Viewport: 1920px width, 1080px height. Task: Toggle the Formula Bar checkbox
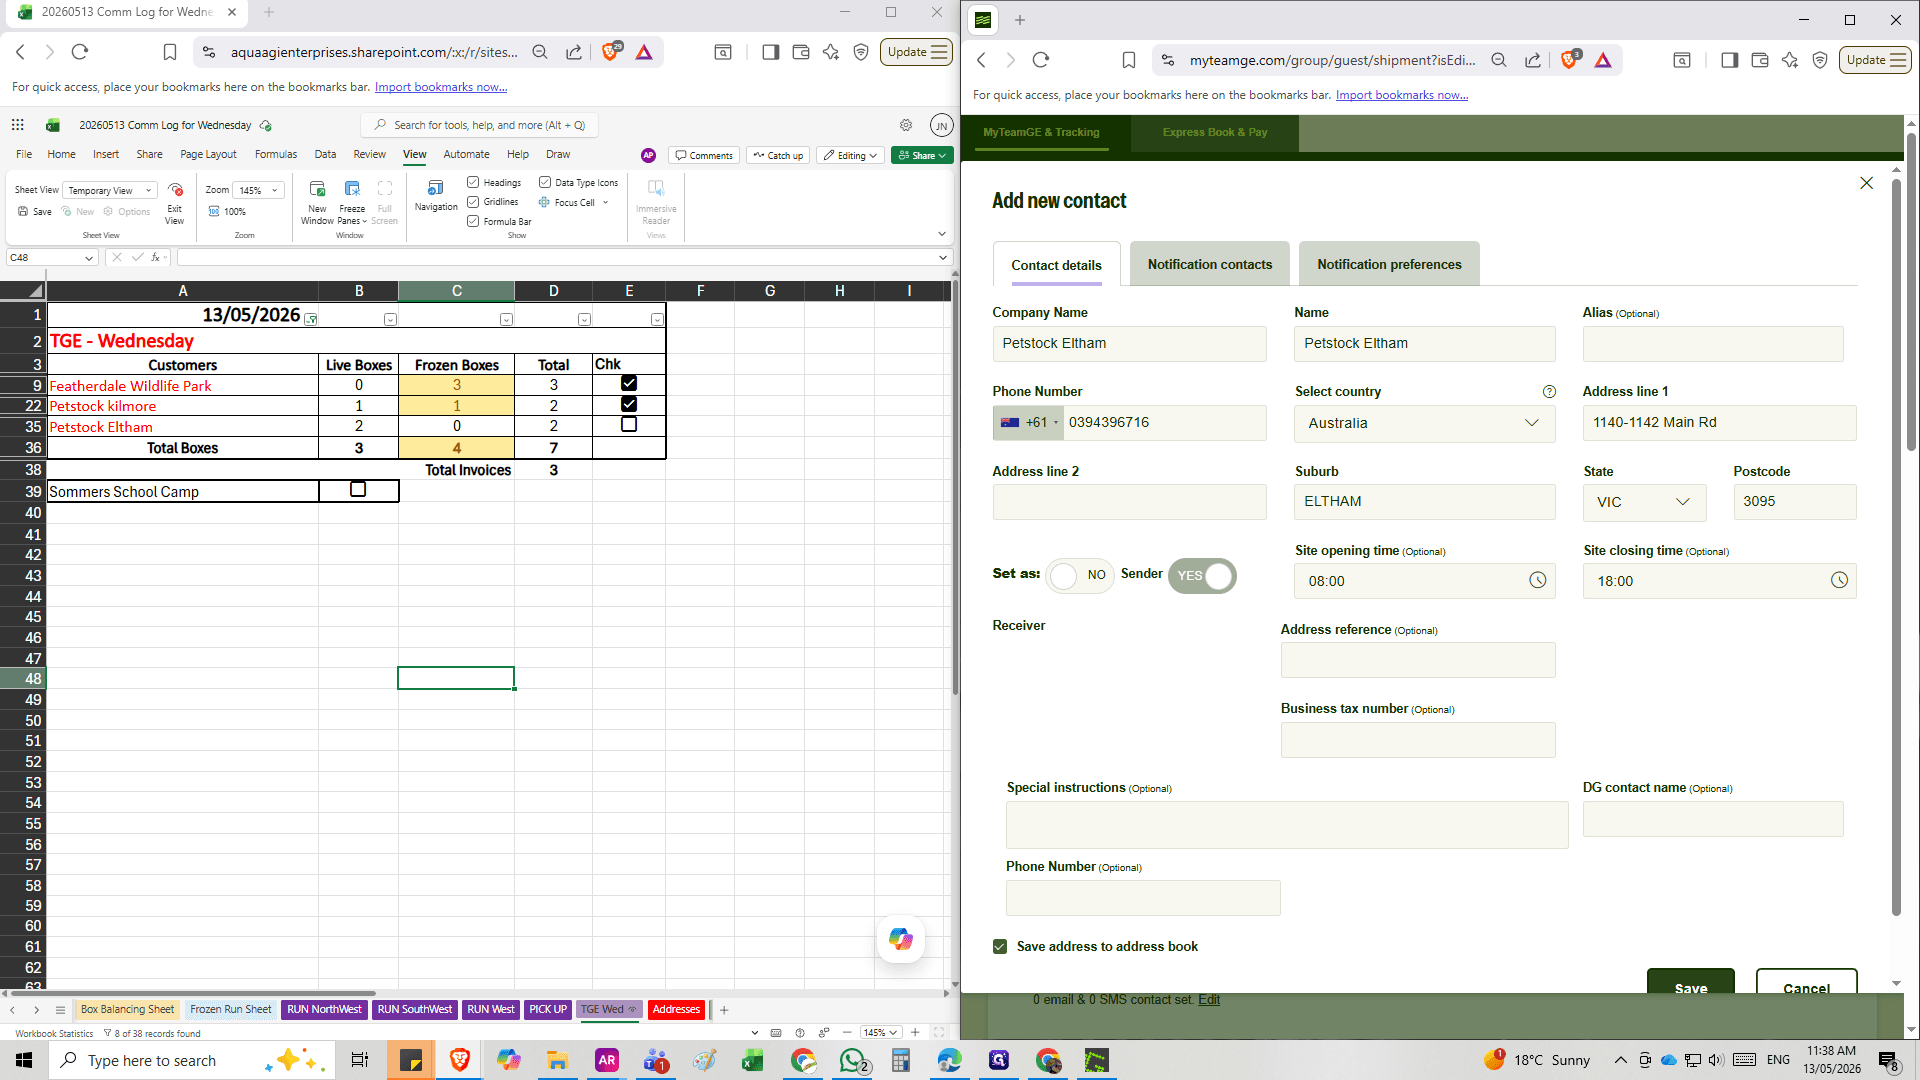tap(473, 221)
